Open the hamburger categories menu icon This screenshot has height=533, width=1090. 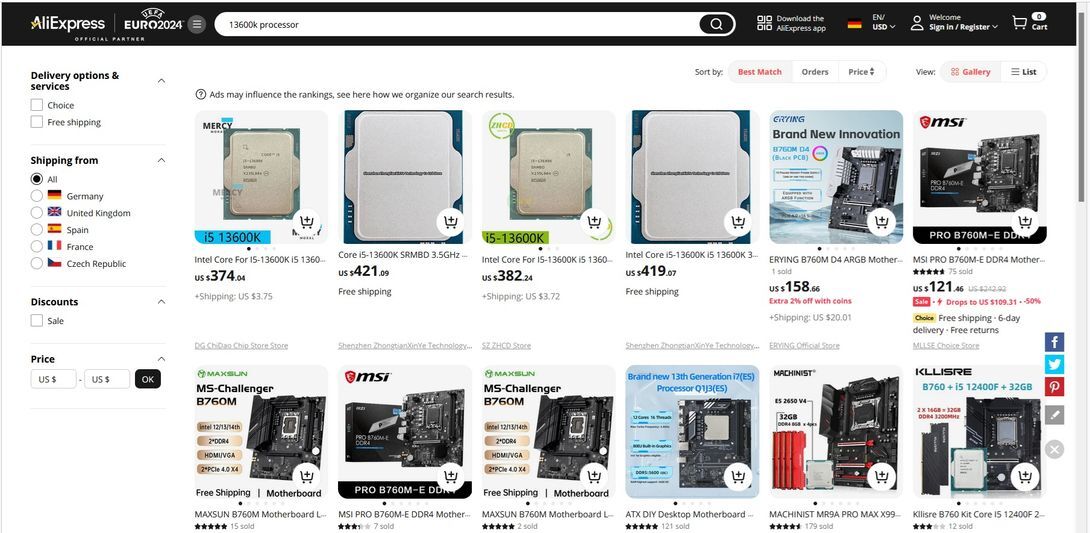pos(197,24)
